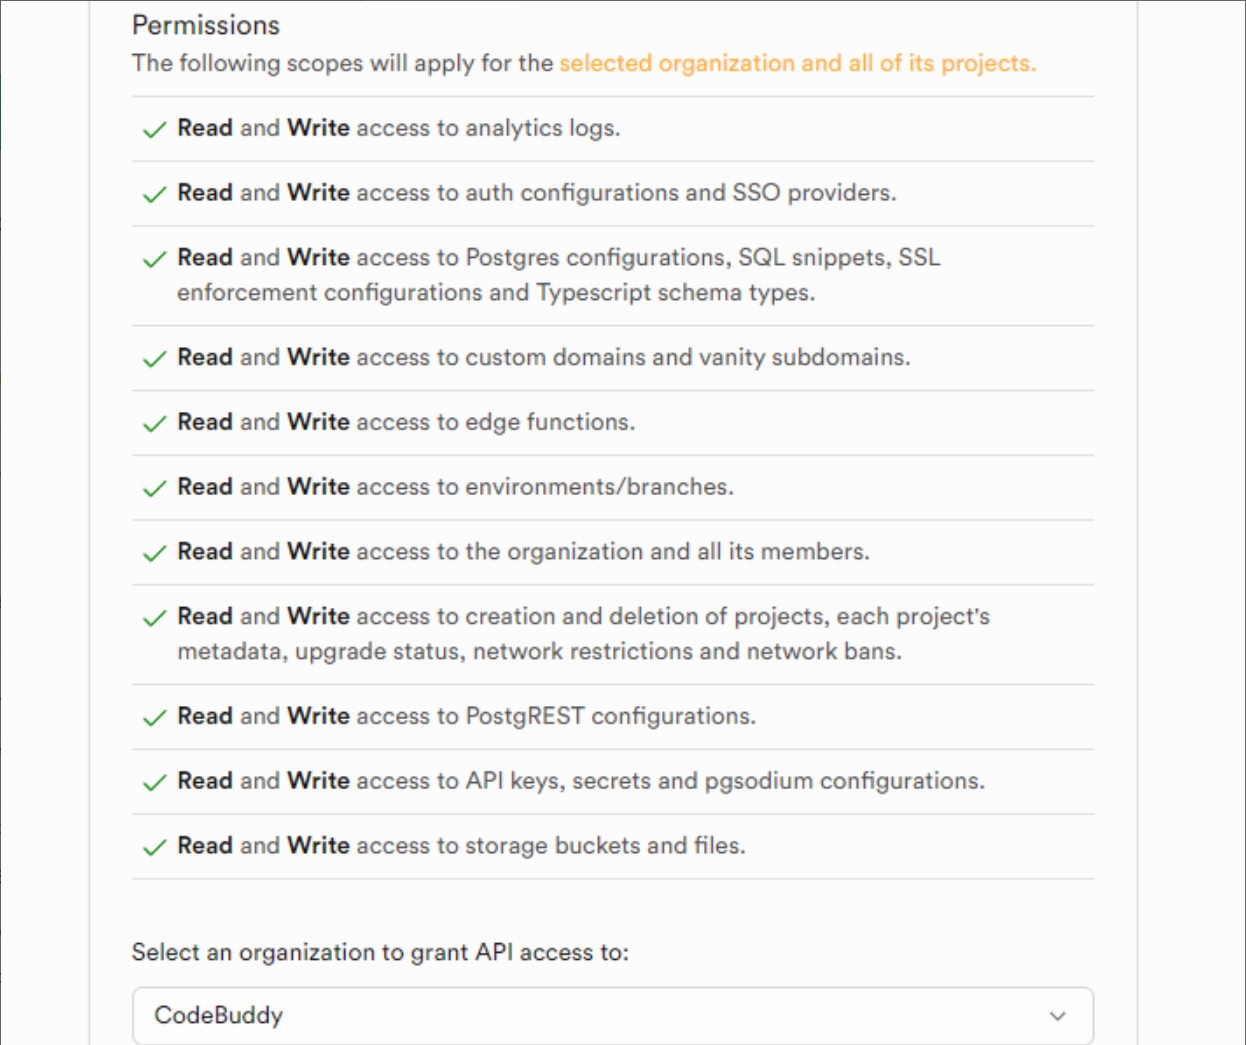The width and height of the screenshot is (1246, 1045).
Task: Click the checkmark beside organization members scope
Action: click(x=154, y=553)
